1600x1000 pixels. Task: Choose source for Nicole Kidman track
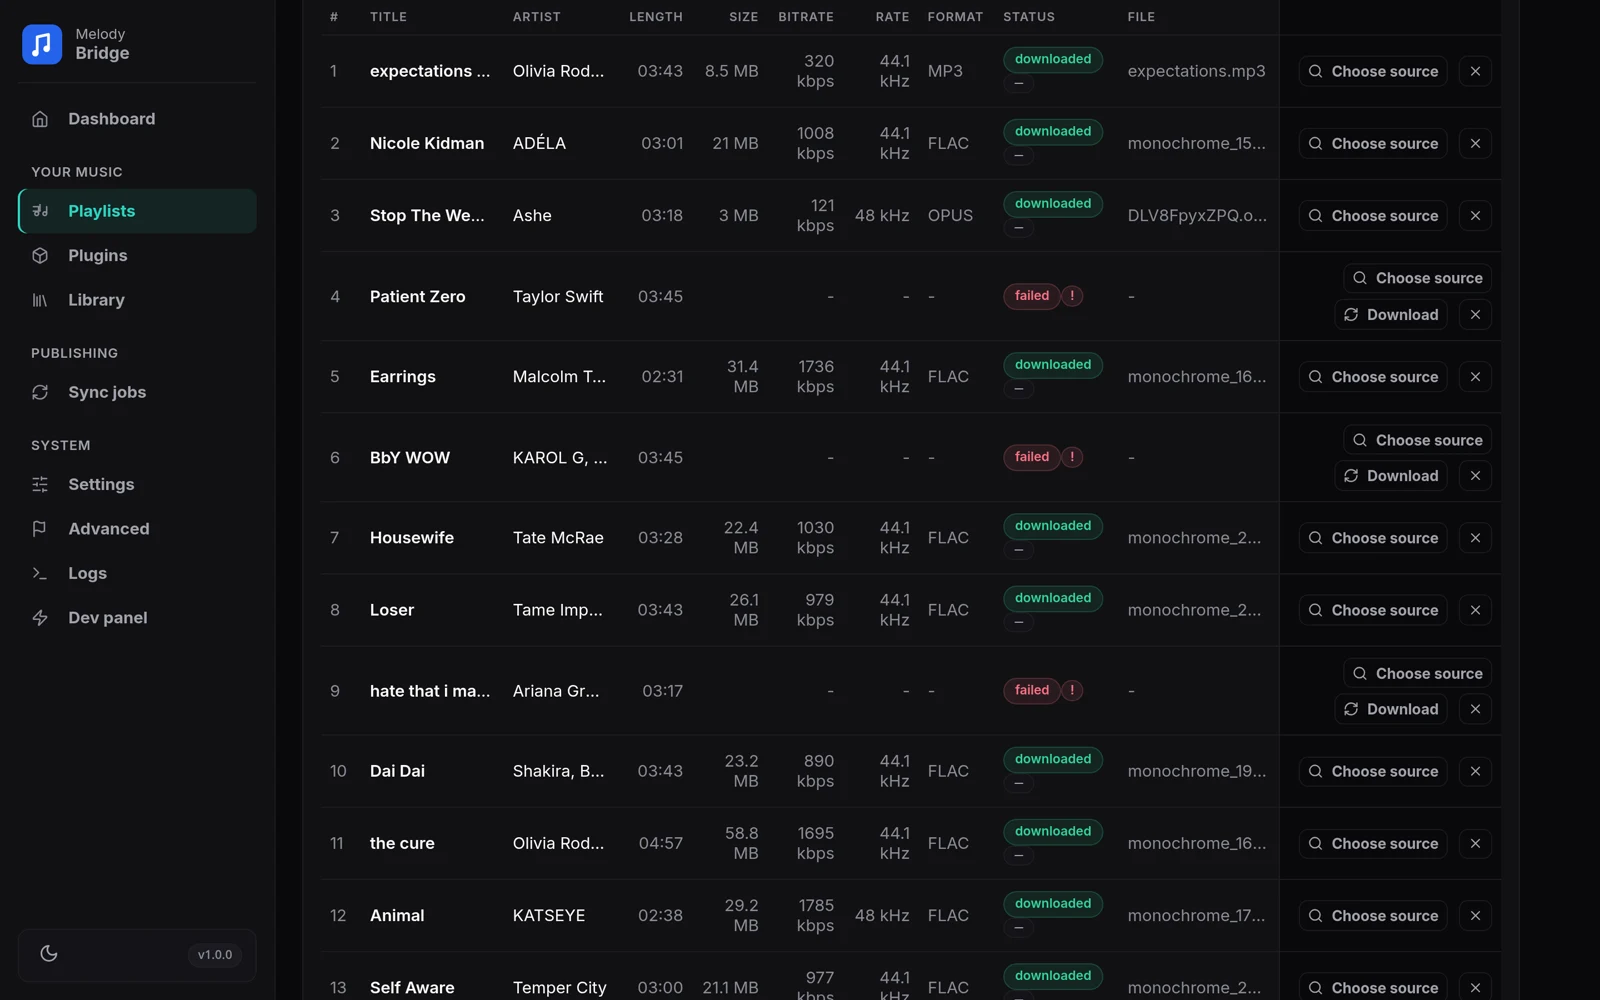tap(1373, 144)
